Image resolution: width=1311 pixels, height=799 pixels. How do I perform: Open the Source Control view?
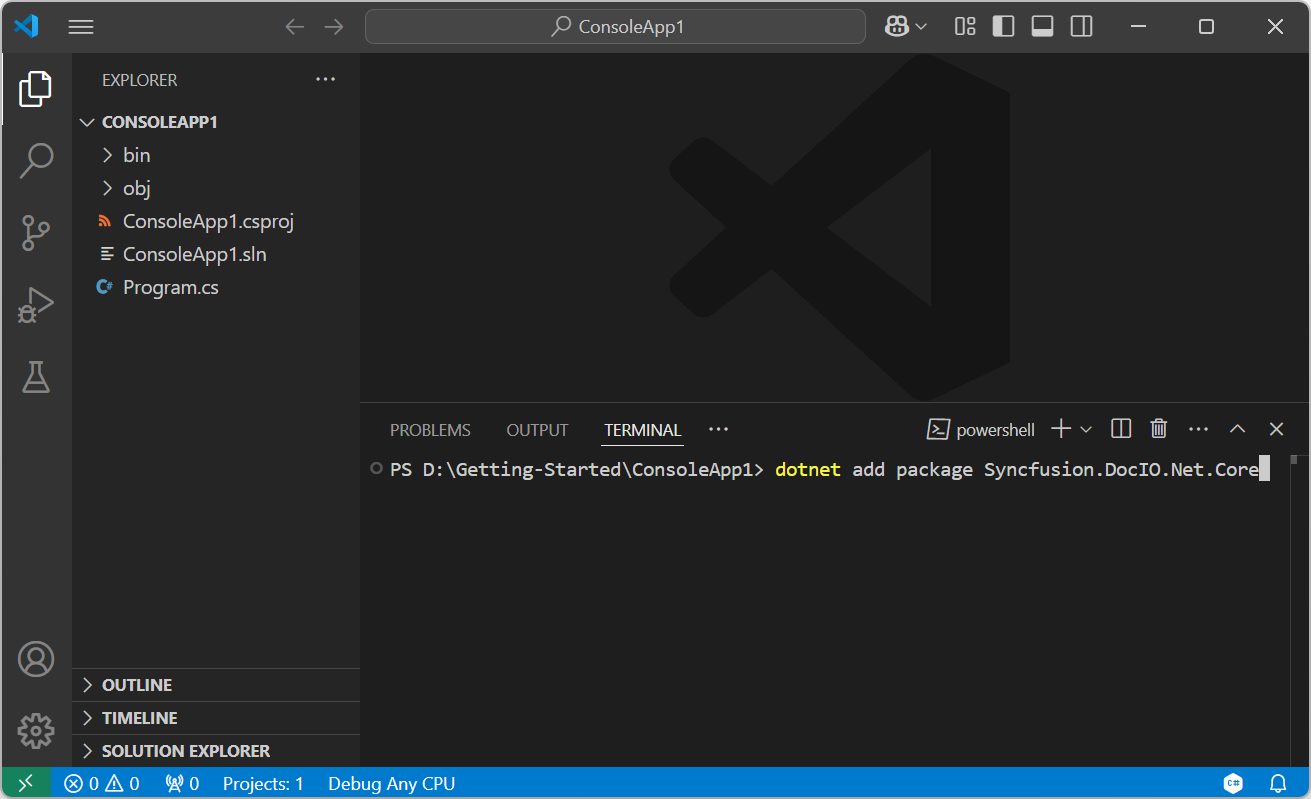pyautogui.click(x=36, y=233)
